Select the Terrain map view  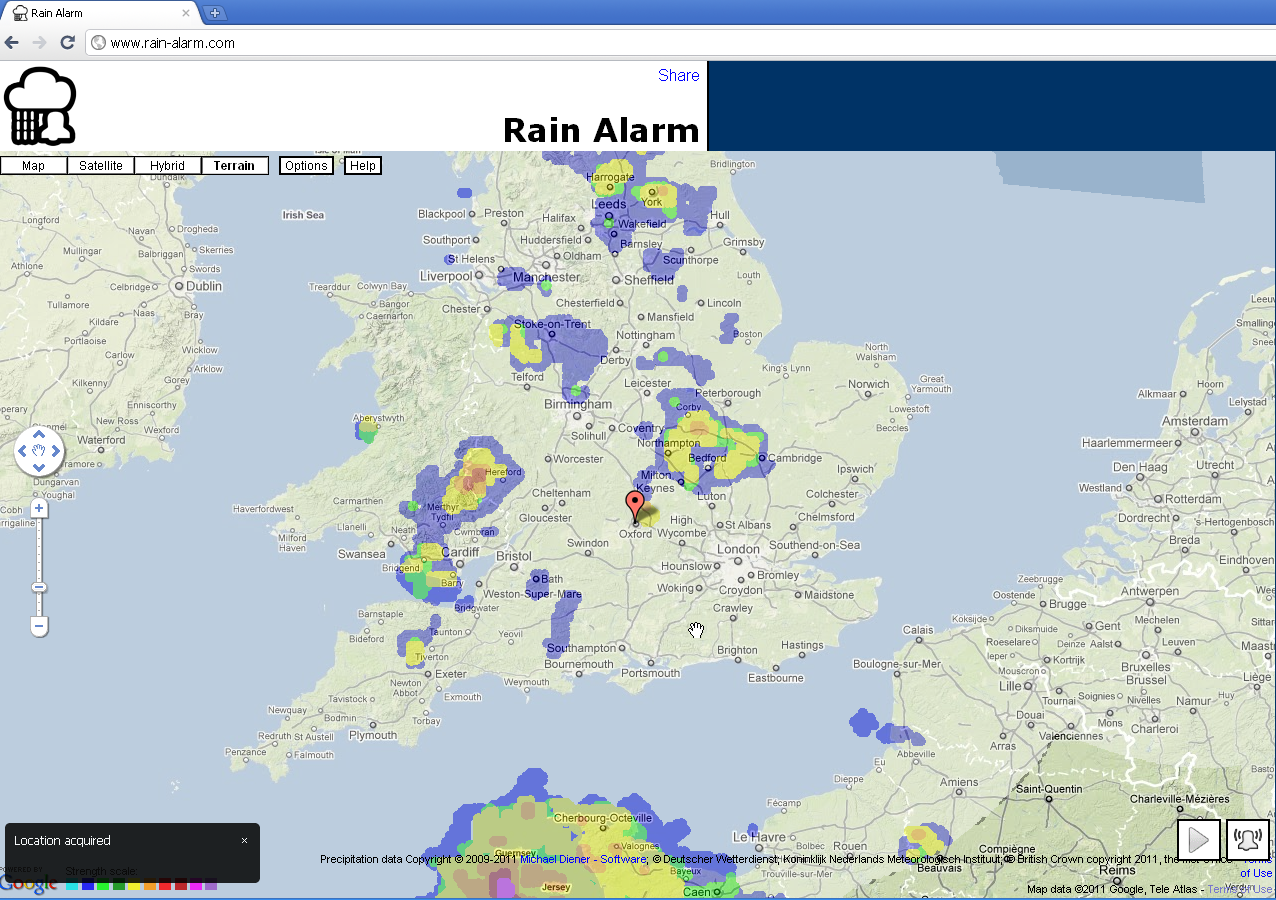(234, 165)
